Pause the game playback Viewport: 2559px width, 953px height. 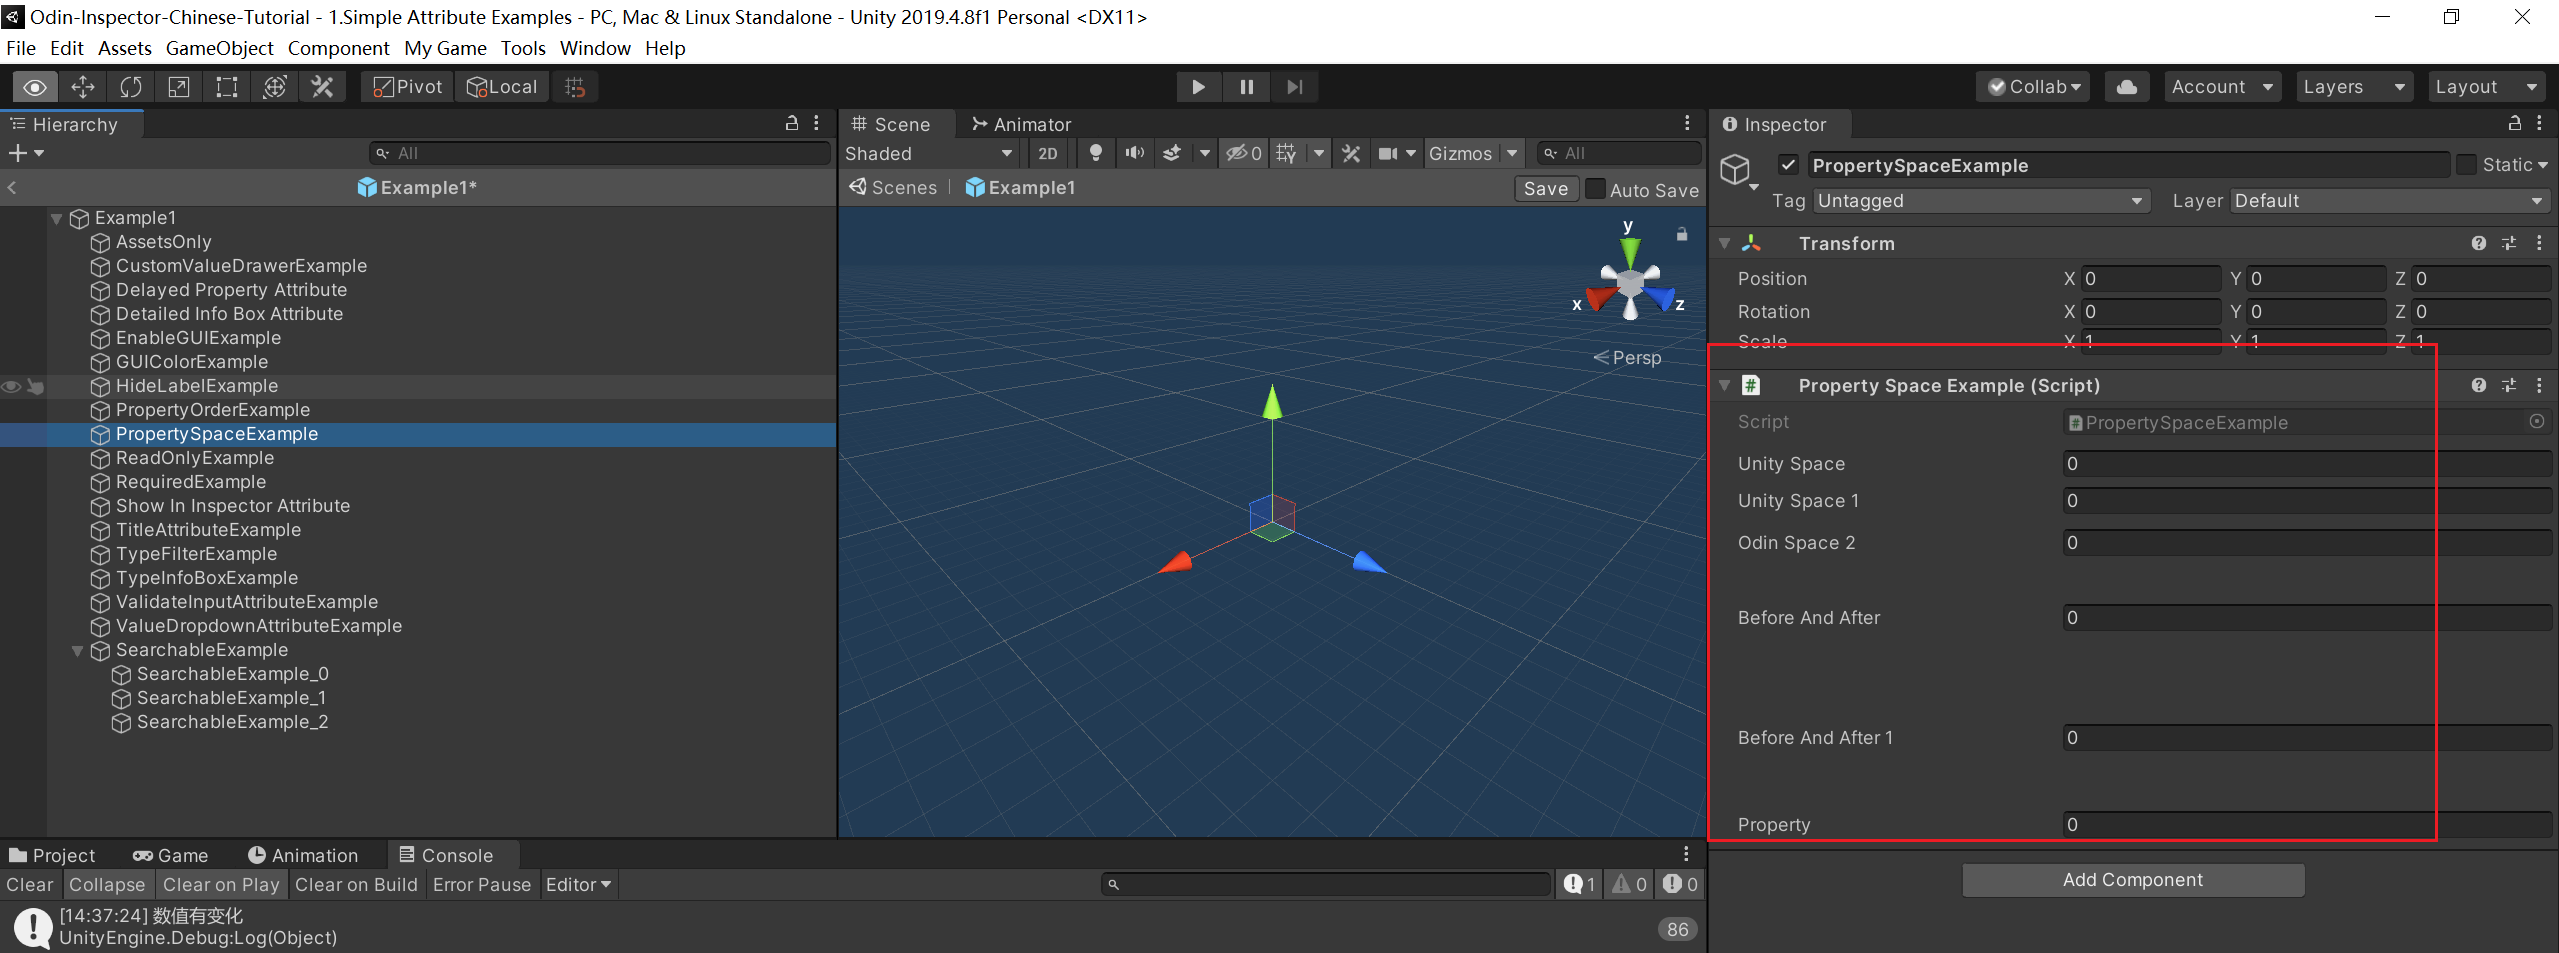(1246, 87)
